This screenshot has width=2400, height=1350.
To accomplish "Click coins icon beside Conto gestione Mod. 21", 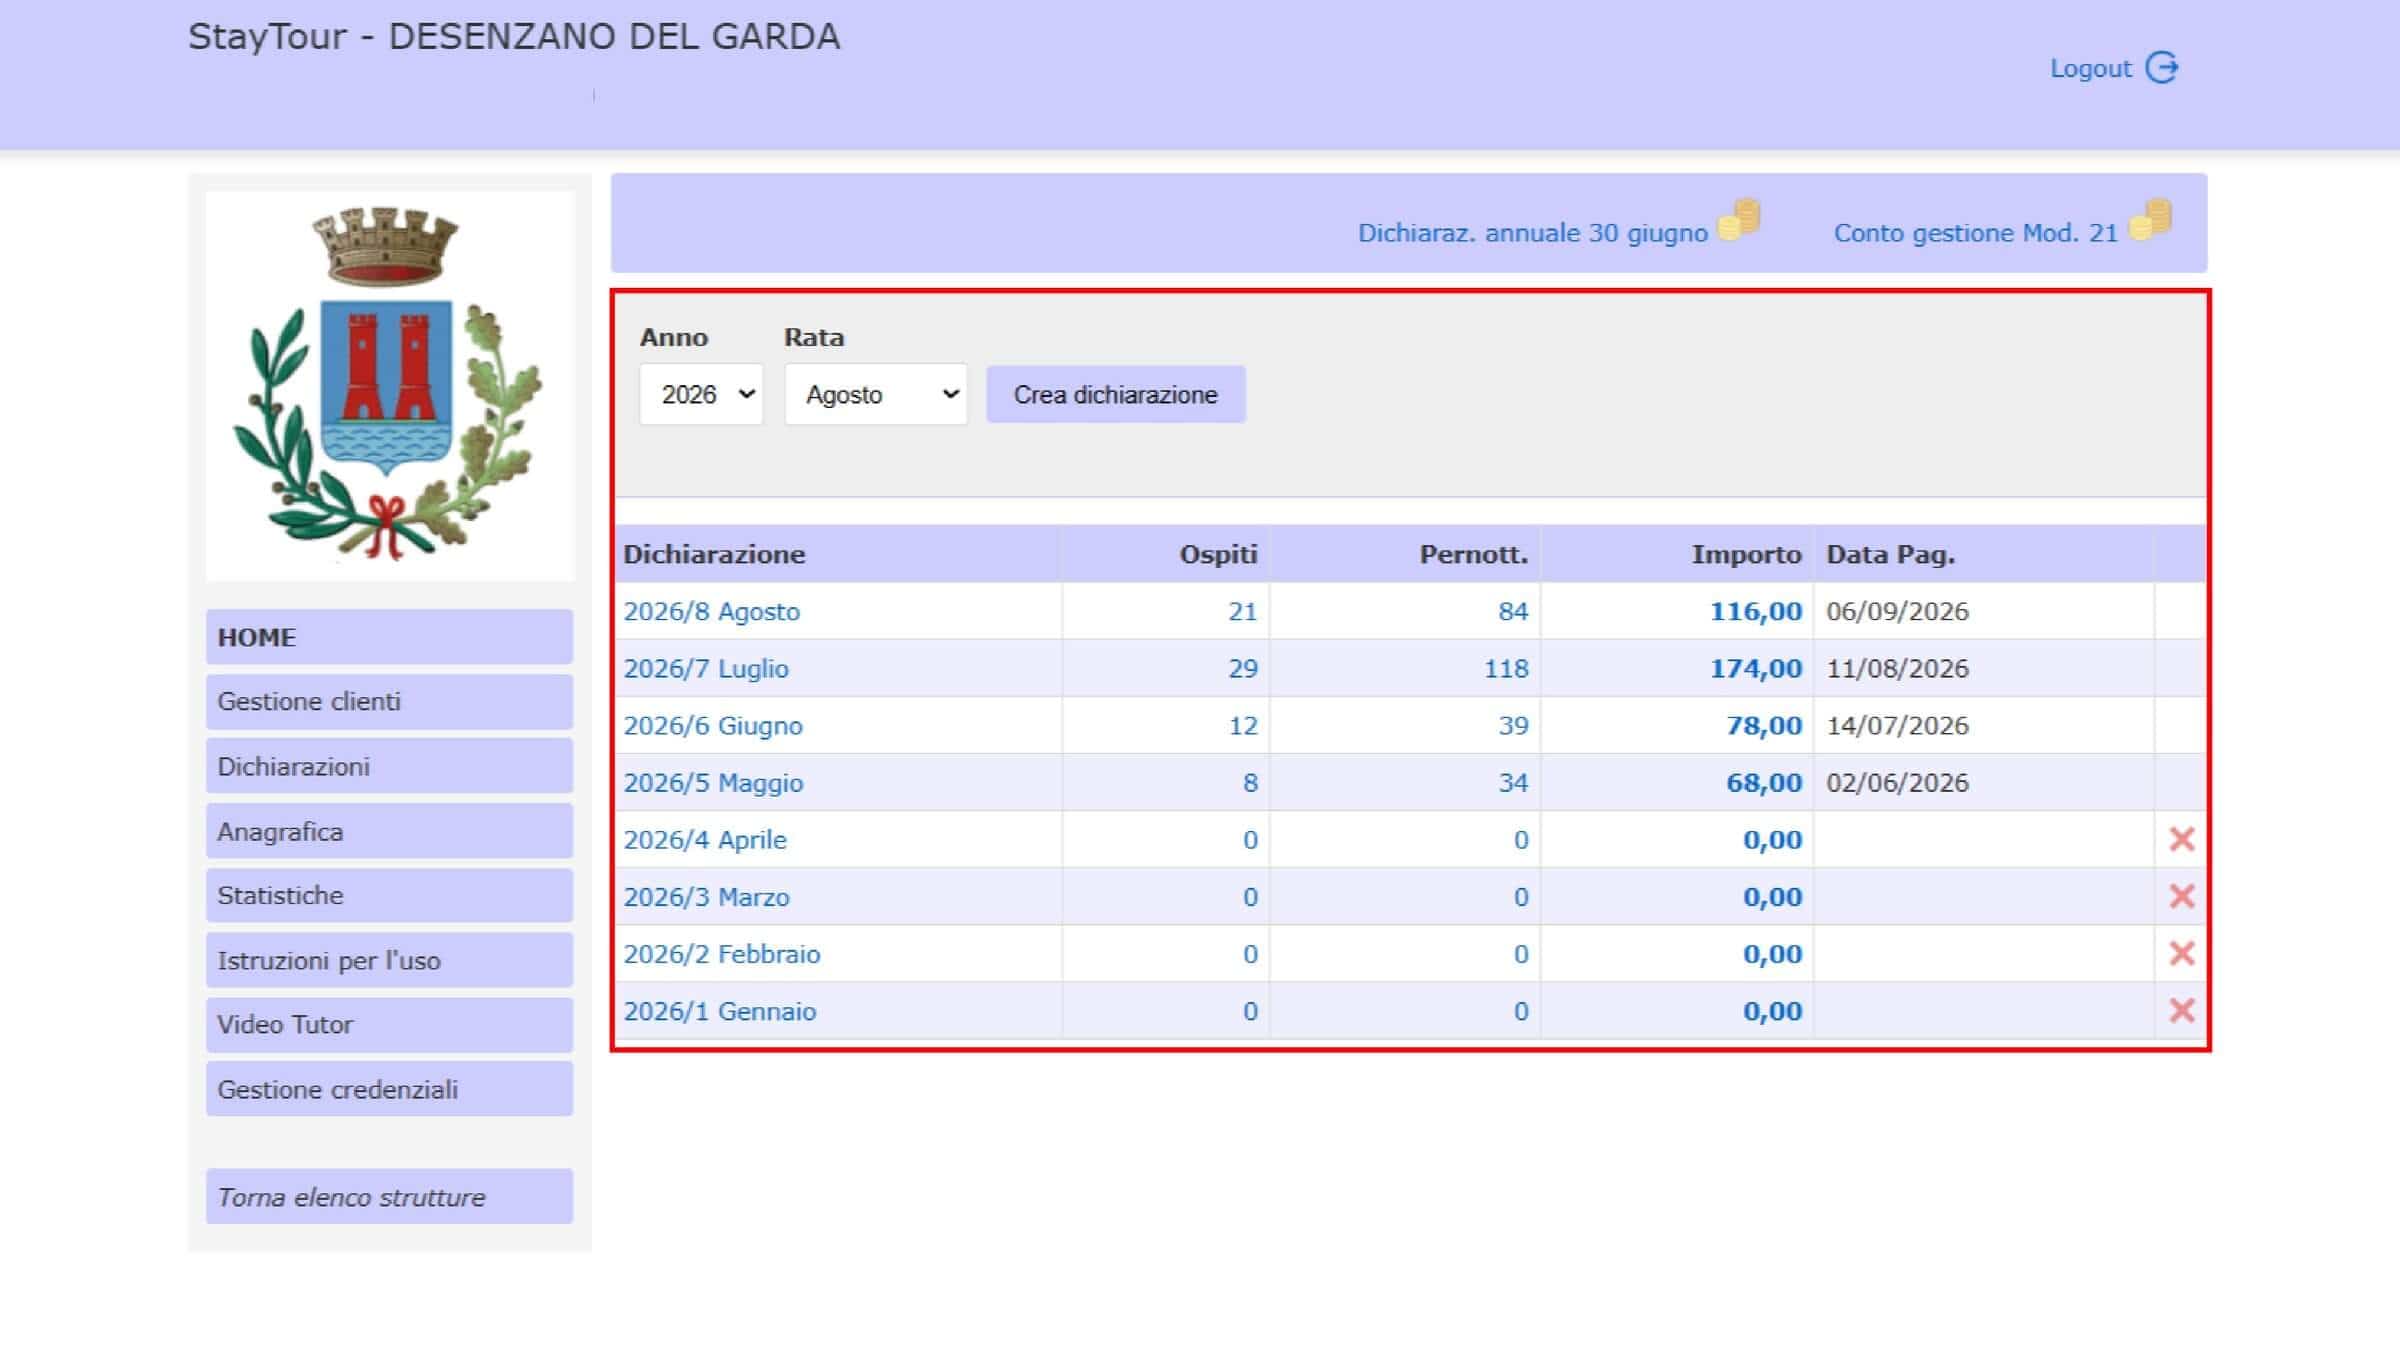I will click(2150, 220).
